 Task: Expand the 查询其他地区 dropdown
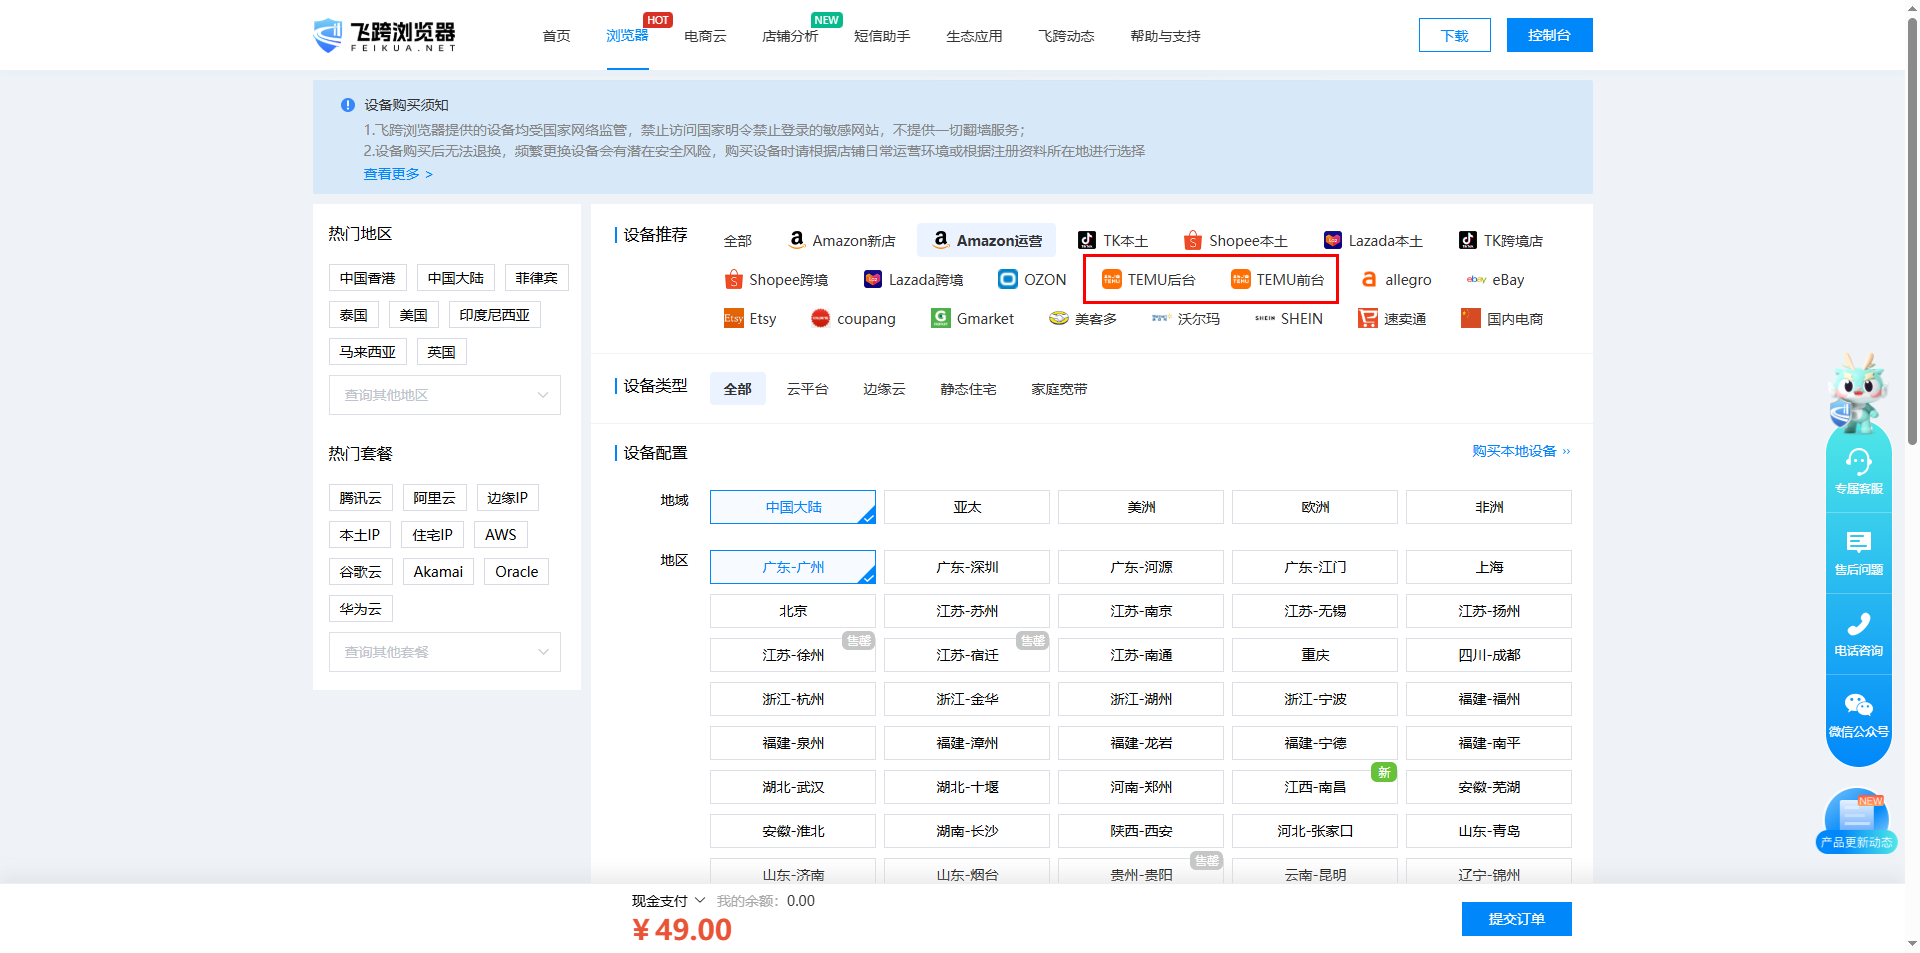(x=445, y=395)
